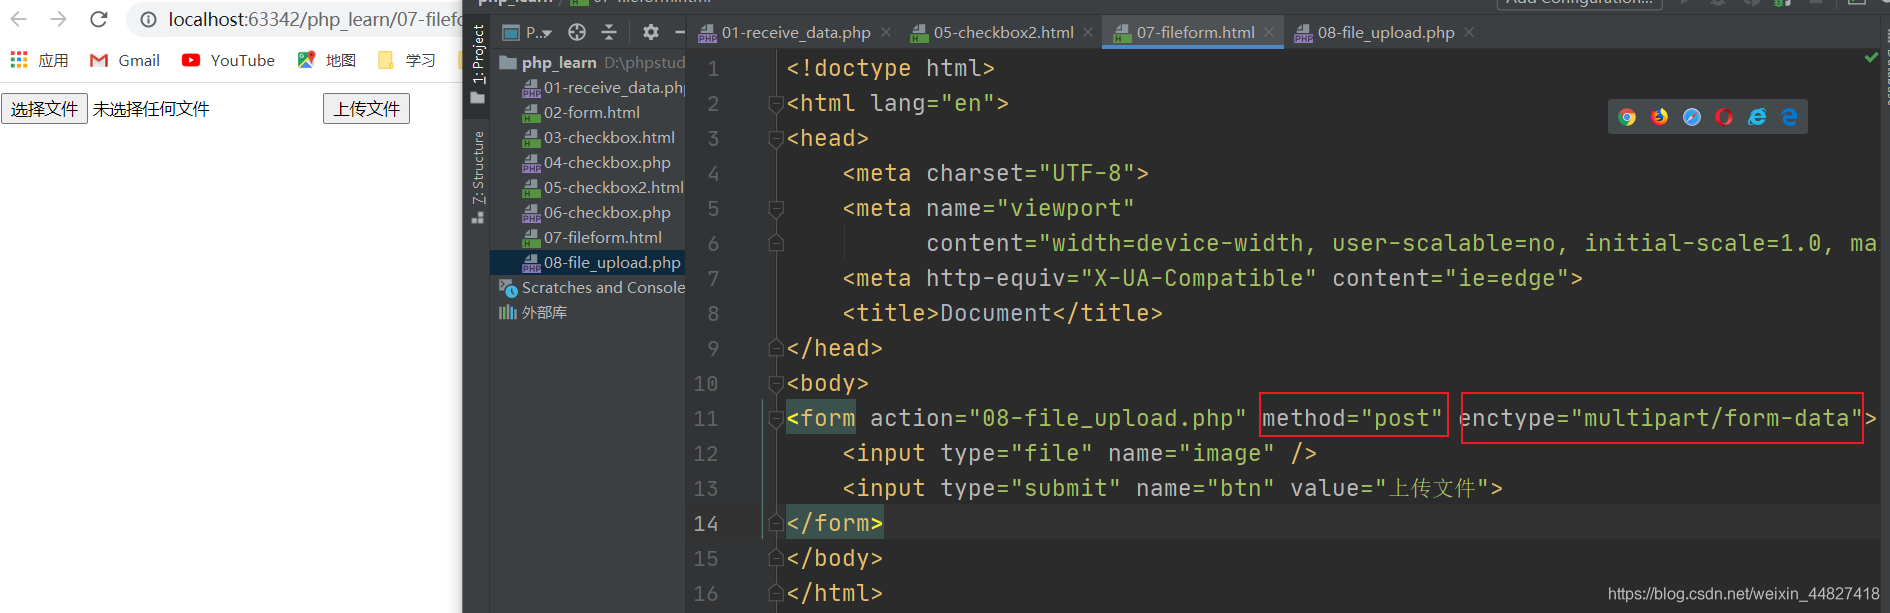1890x613 pixels.
Task: Open the page in Firefox from the browser popup
Action: 1659,117
